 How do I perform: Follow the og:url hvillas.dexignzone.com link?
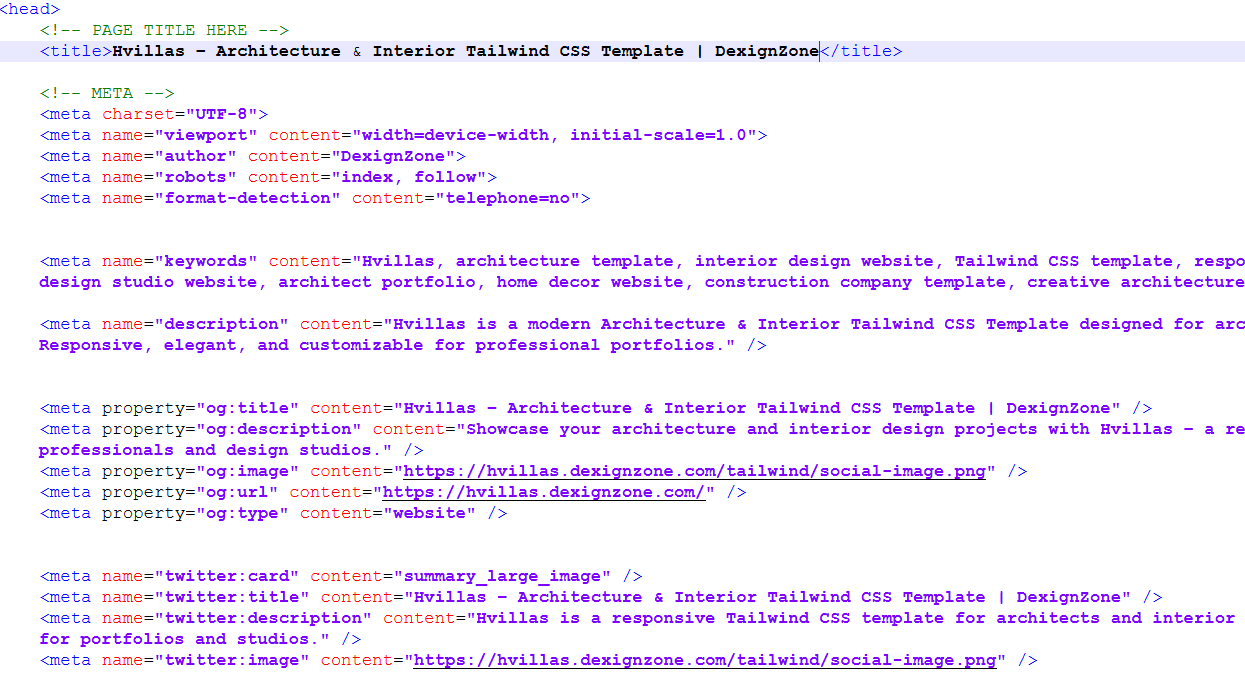click(x=544, y=492)
